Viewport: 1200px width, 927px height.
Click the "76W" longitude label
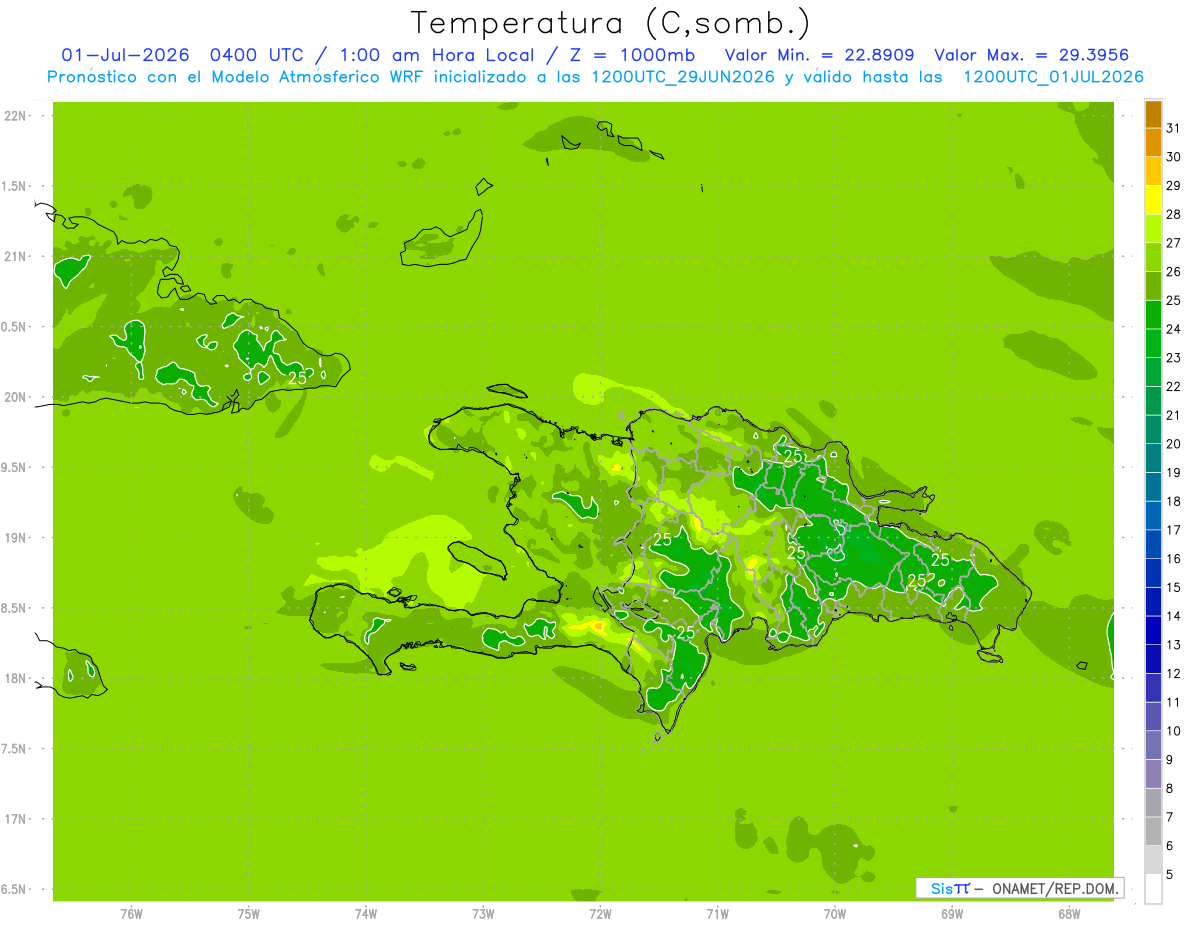pyautogui.click(x=131, y=913)
